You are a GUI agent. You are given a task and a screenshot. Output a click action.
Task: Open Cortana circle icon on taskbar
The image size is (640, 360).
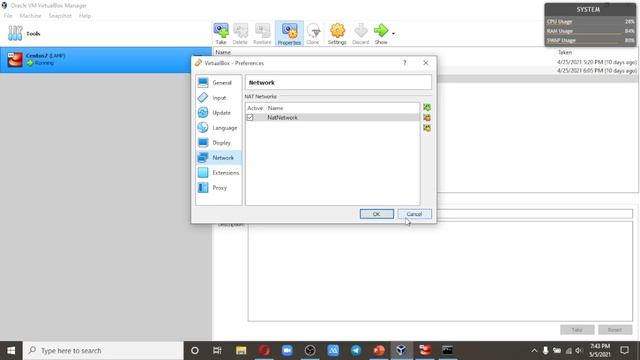click(195, 351)
